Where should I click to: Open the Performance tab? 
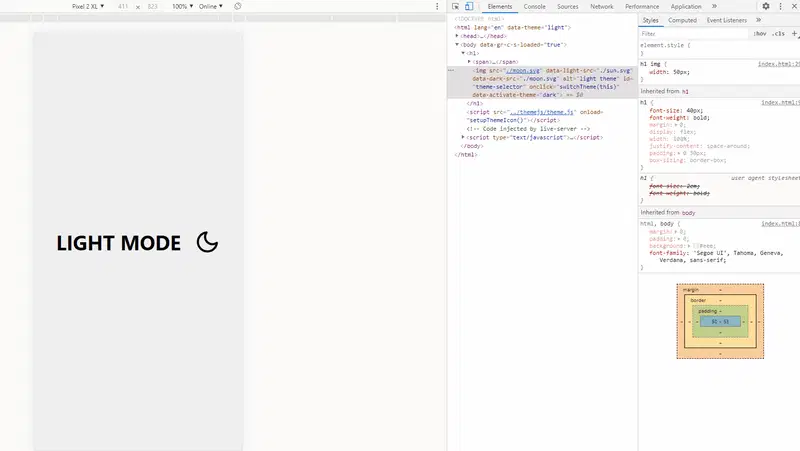[x=642, y=7]
